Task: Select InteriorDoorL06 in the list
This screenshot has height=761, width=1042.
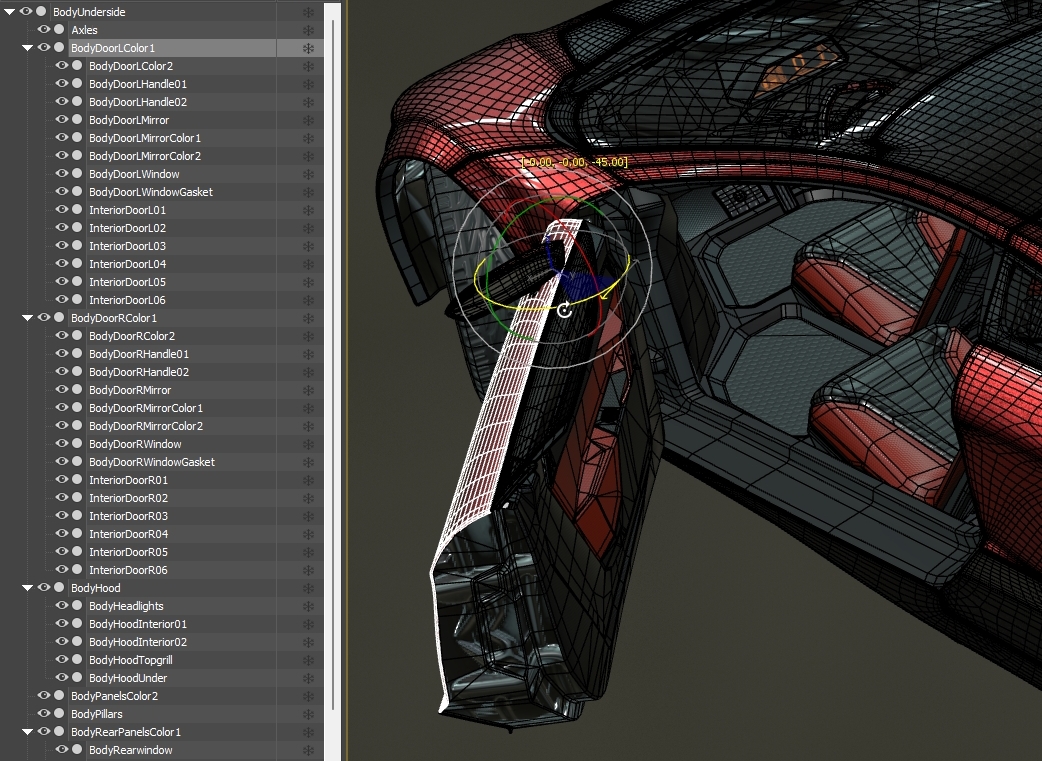Action: pyautogui.click(x=128, y=300)
